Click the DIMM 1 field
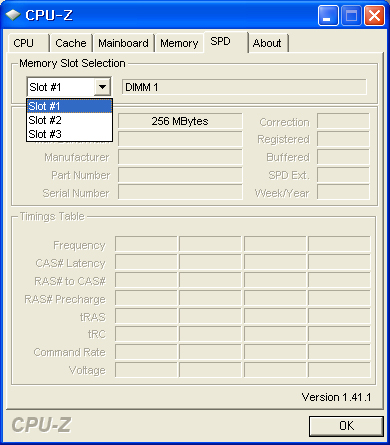 tap(244, 87)
